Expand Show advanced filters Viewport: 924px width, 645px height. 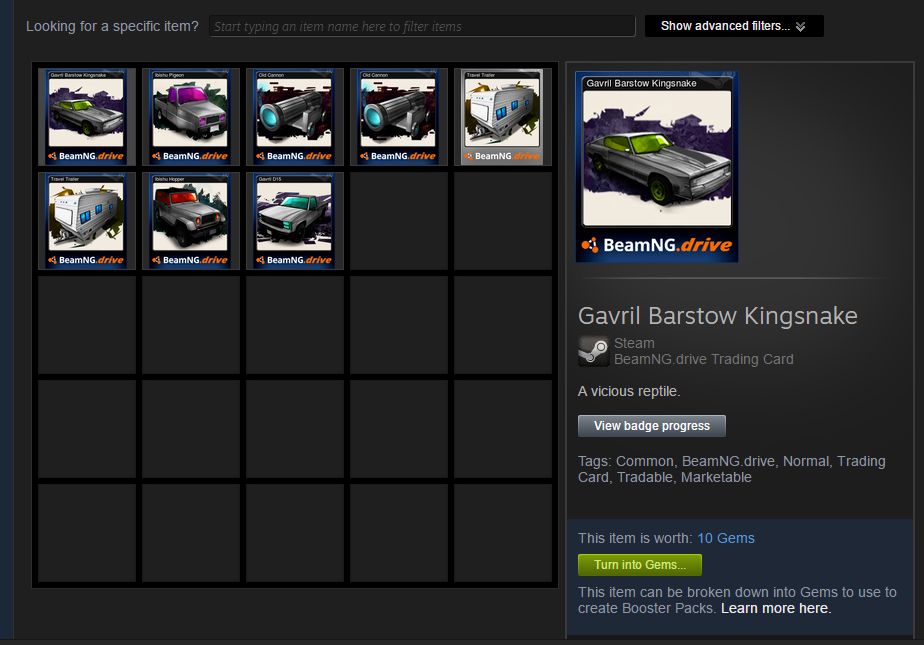click(734, 26)
